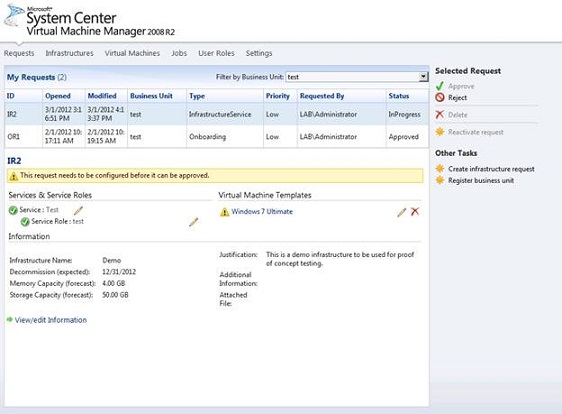The height and width of the screenshot is (414, 562).
Task: Click the green check beside Service Role
Action: [25, 222]
